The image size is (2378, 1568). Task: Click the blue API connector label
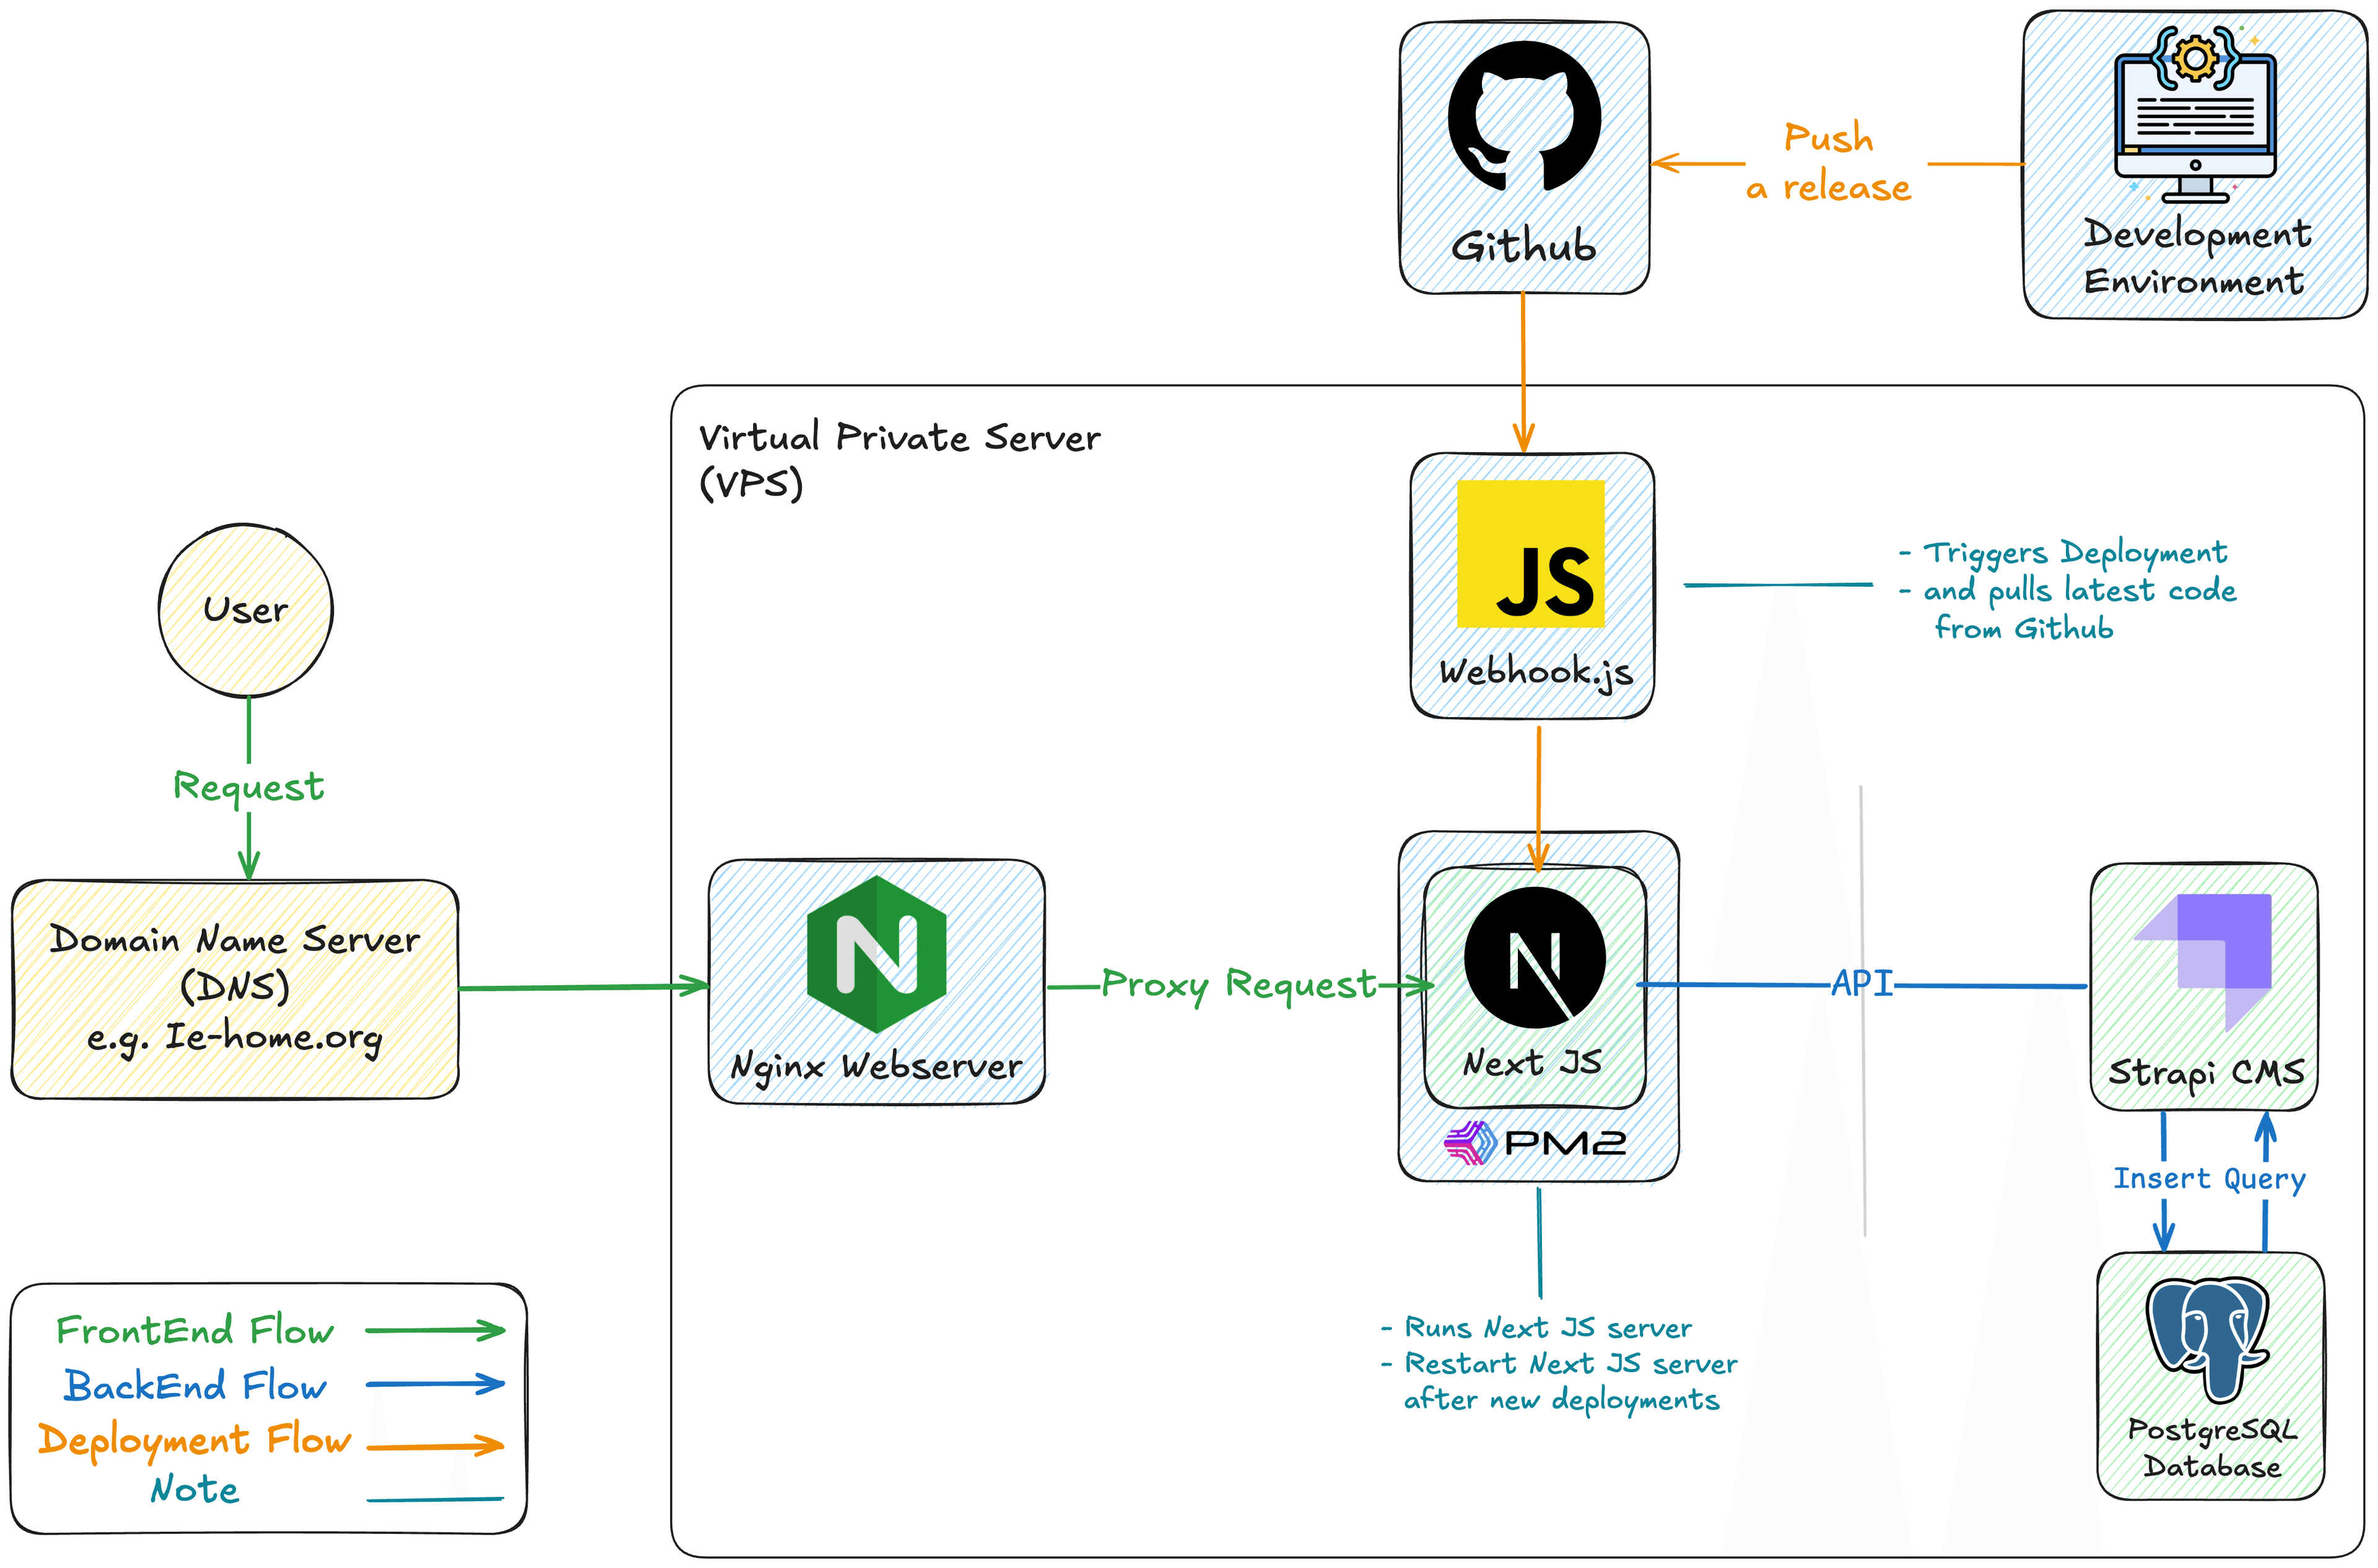coord(1862,984)
